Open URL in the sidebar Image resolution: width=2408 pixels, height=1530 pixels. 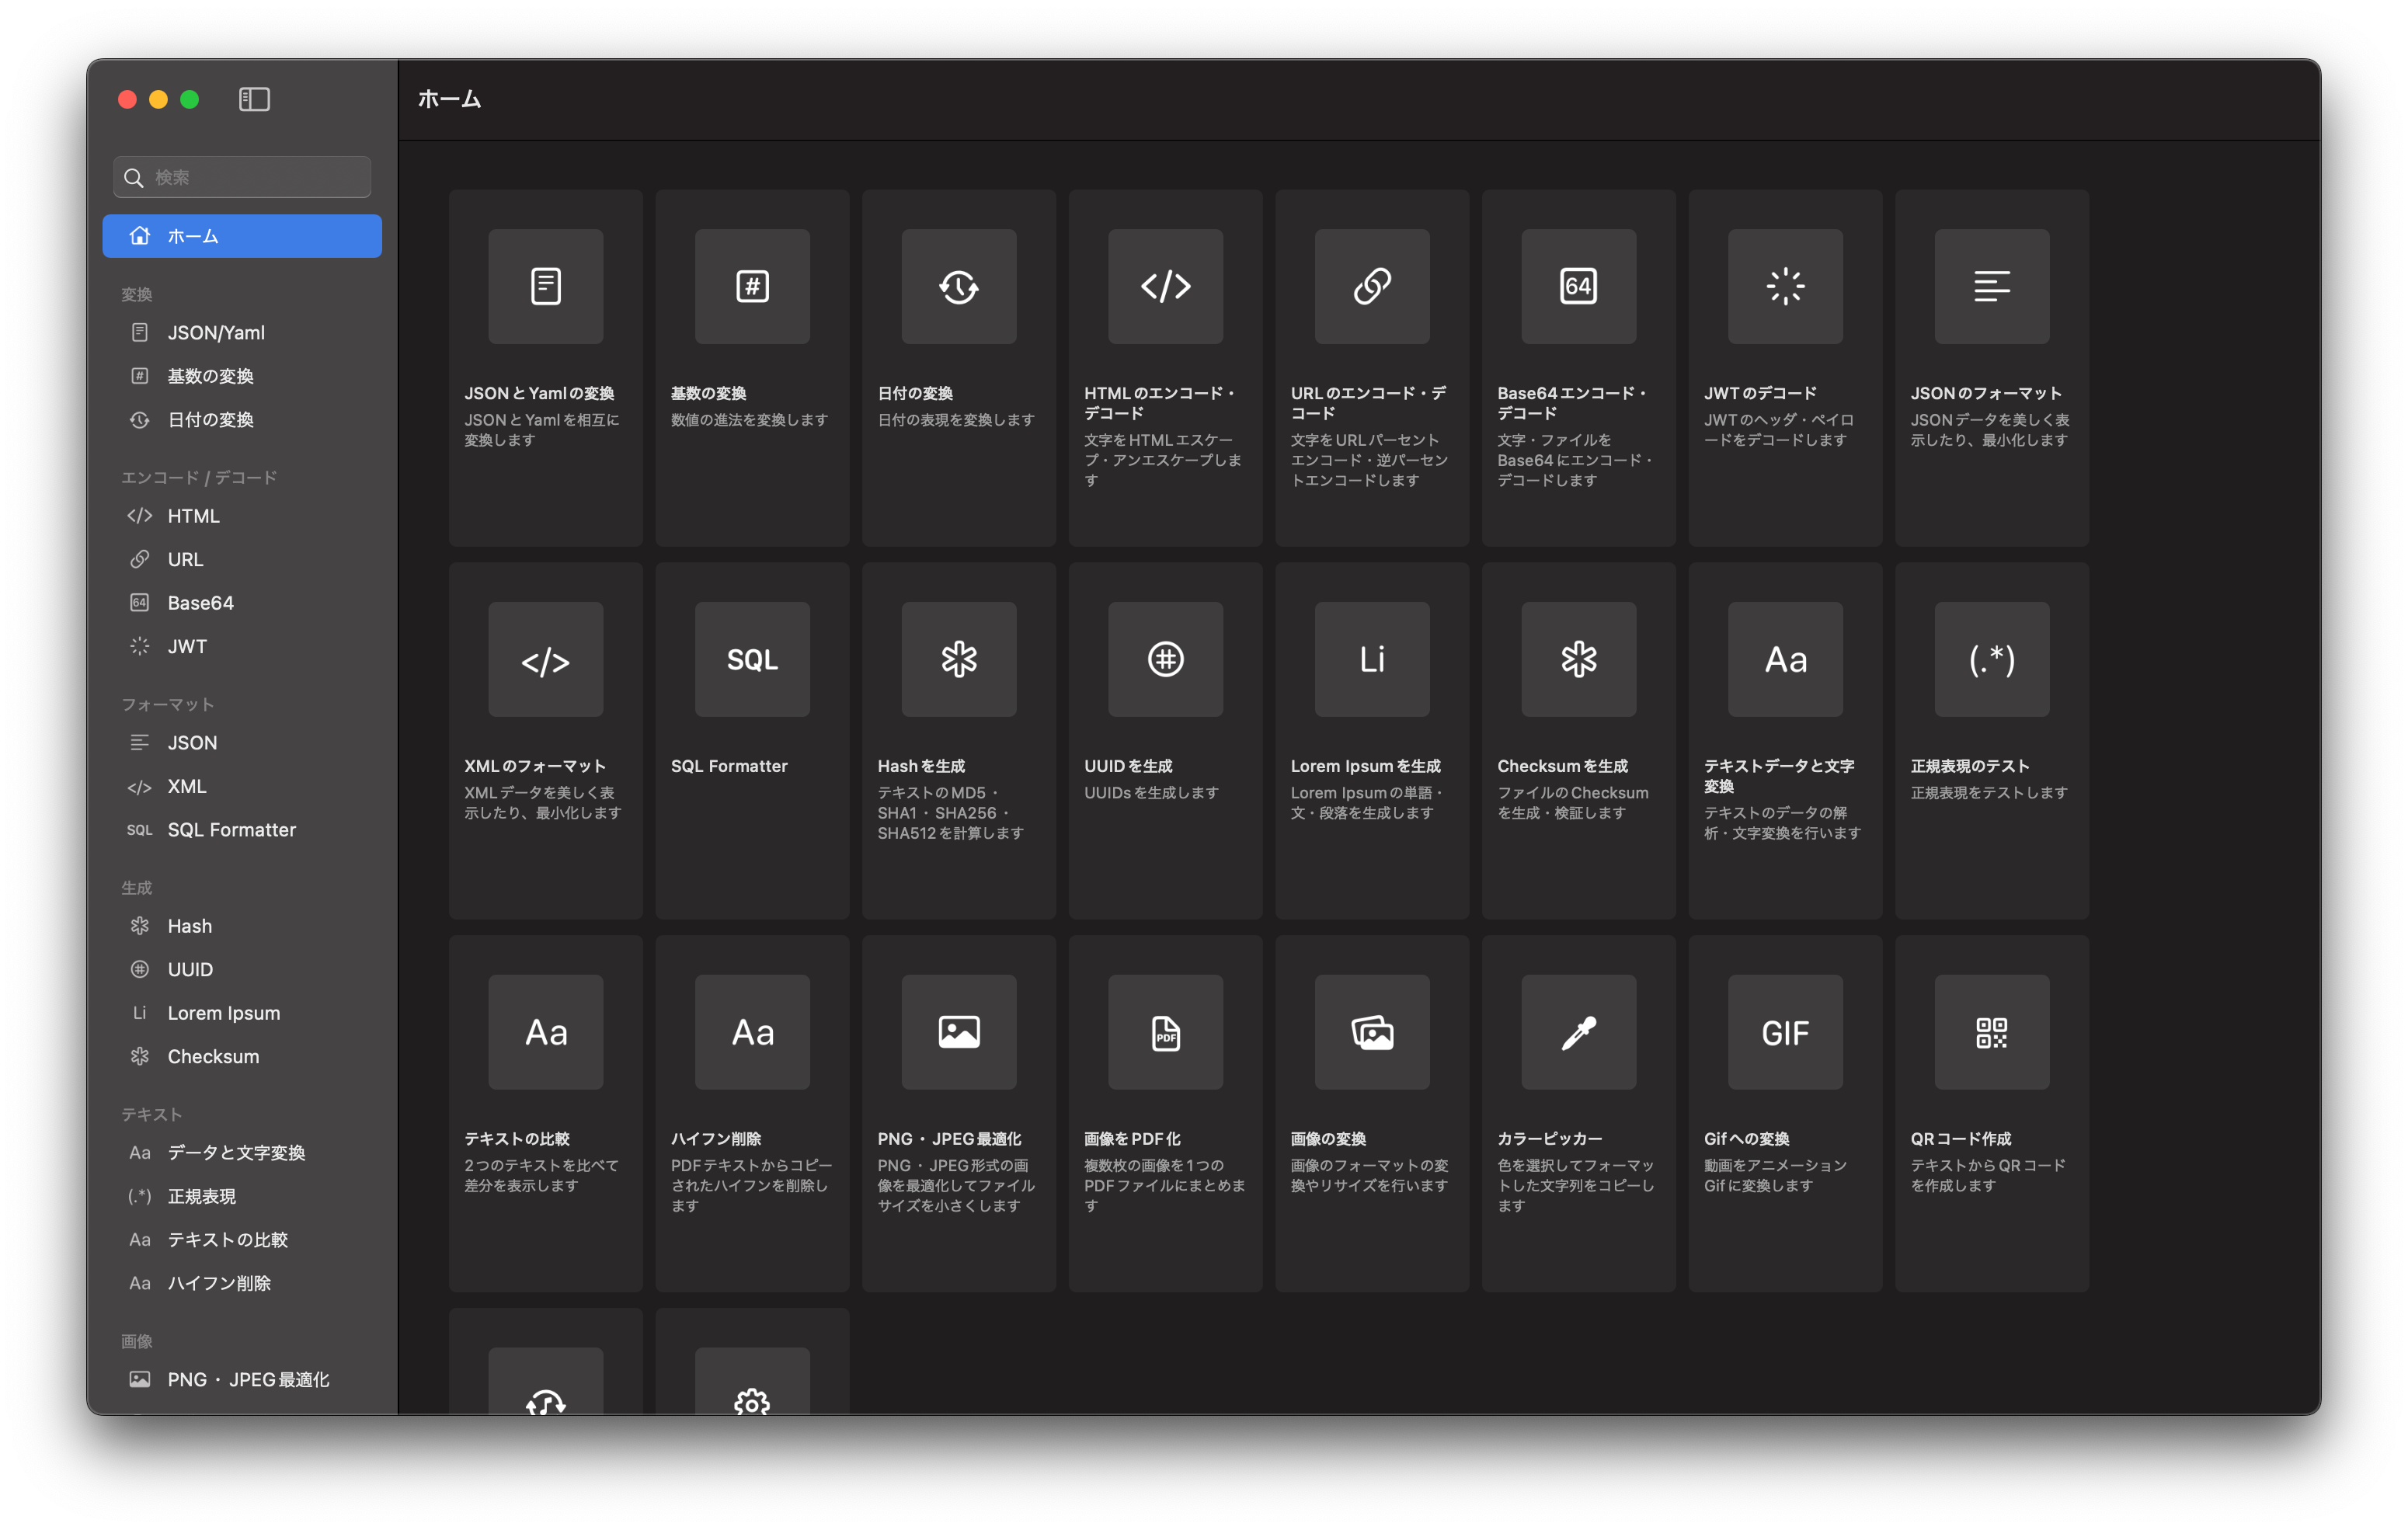coord(242,559)
